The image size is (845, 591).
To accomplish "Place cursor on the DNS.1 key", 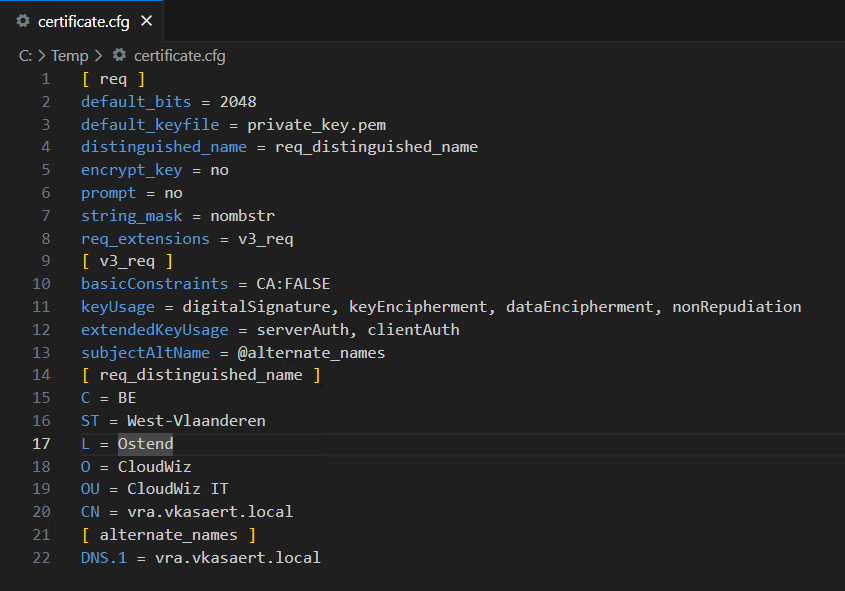I will click(104, 557).
